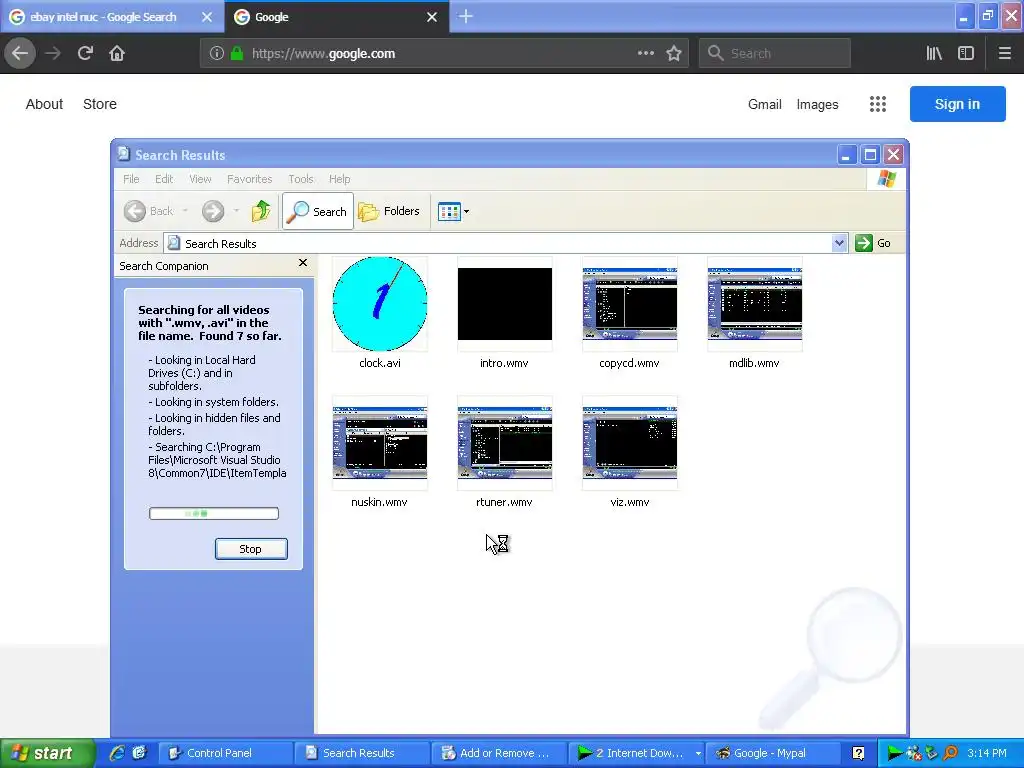Switch to Control Panel taskbar button
The height and width of the screenshot is (768, 1024).
[225, 753]
